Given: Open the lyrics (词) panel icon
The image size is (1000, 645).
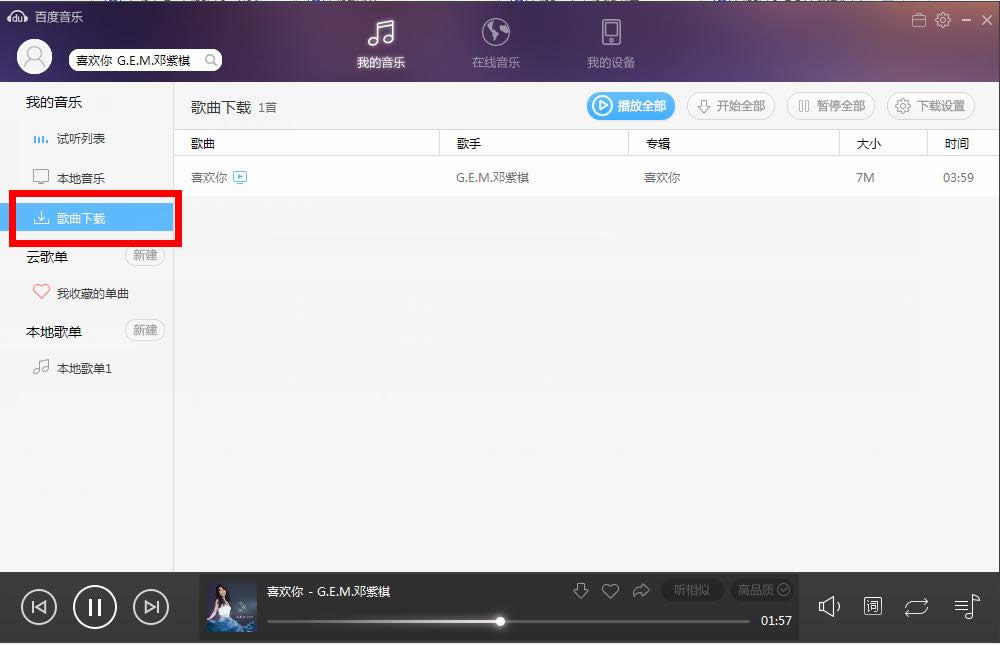Looking at the screenshot, I should coord(872,606).
